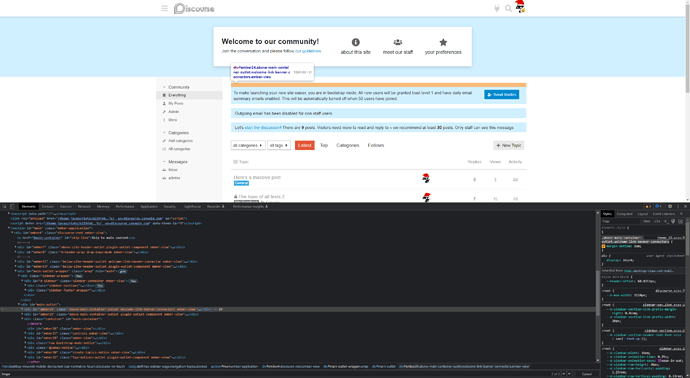Viewport: 690px width, 378px height.
Task: Open 'The topic of all tests 2'
Action: (x=261, y=197)
